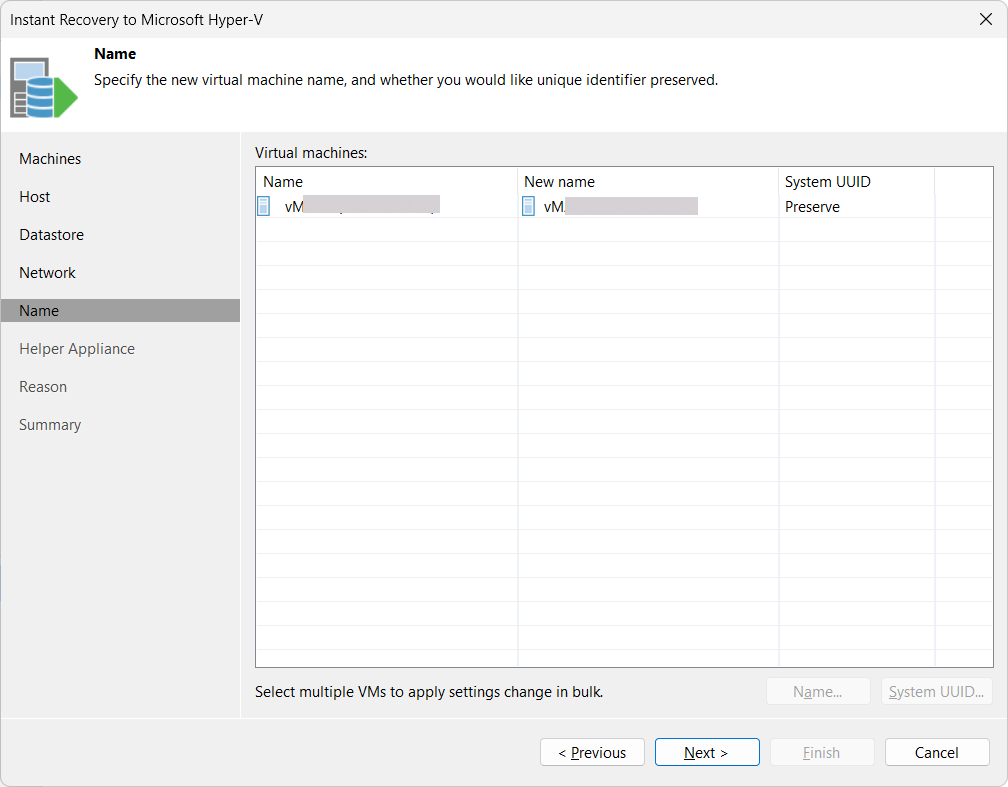
Task: Proceed with the Next button
Action: pos(707,752)
